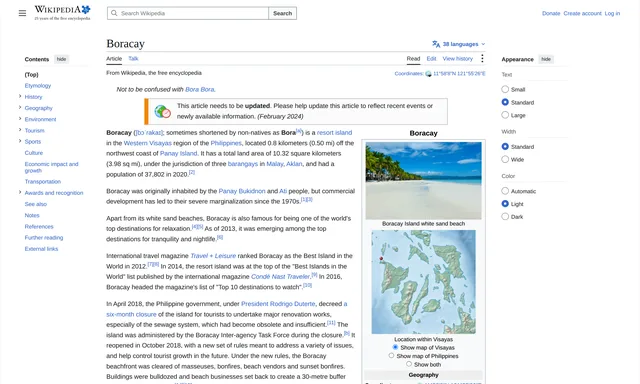Open the Condé Nast Traveler link
640x384 pixels.
[x=280, y=276]
